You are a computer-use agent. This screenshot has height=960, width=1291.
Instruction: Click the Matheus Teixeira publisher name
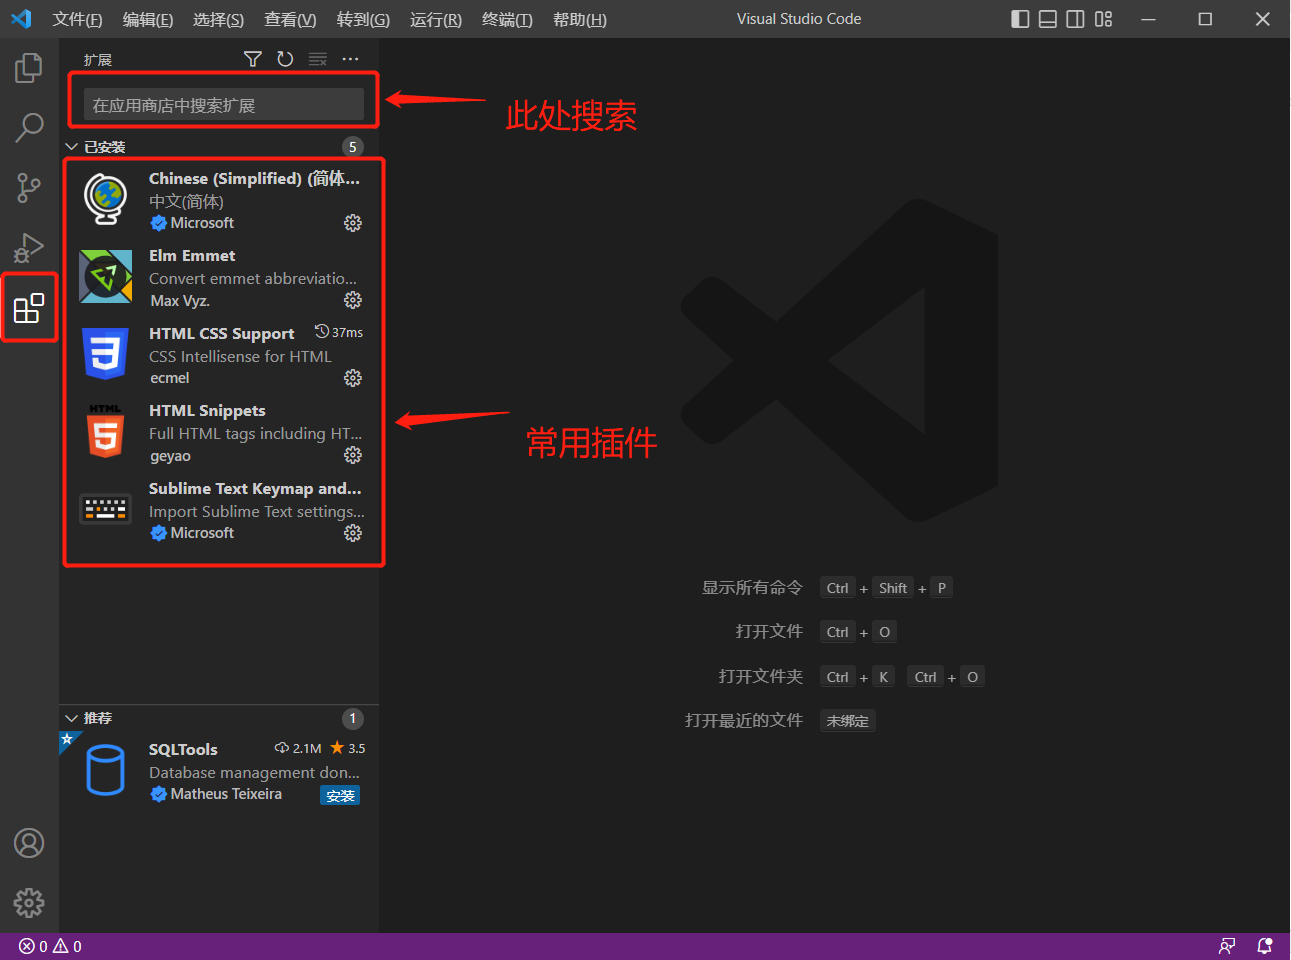226,794
